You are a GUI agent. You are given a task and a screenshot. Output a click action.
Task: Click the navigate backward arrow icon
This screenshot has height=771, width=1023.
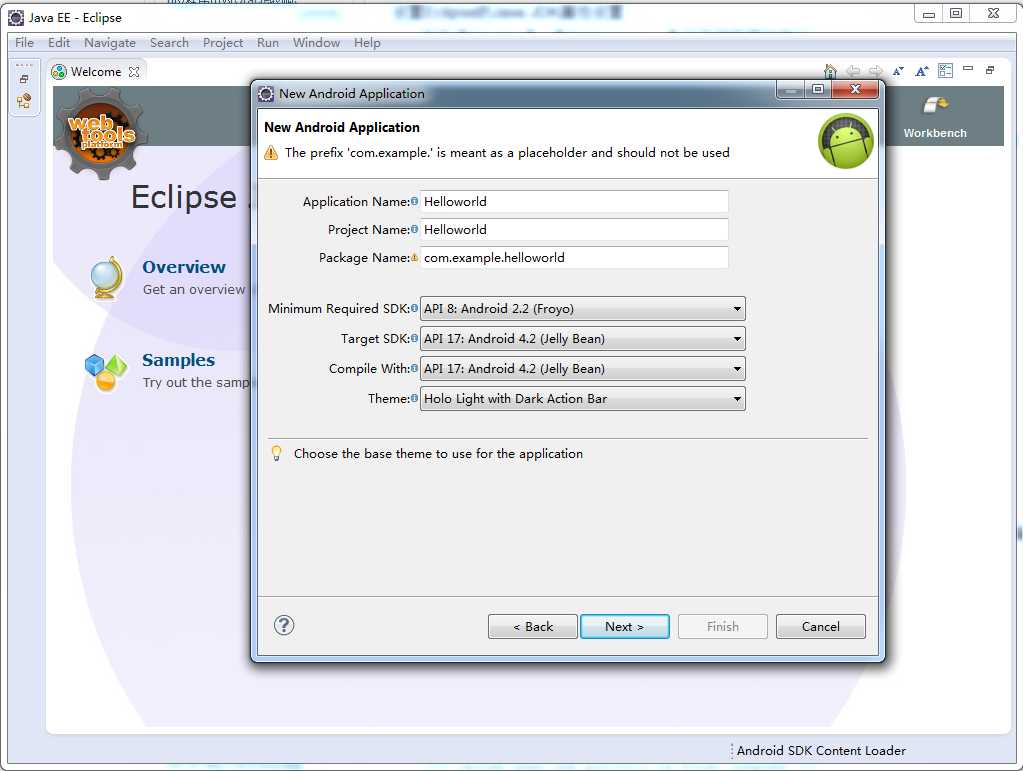pyautogui.click(x=853, y=70)
